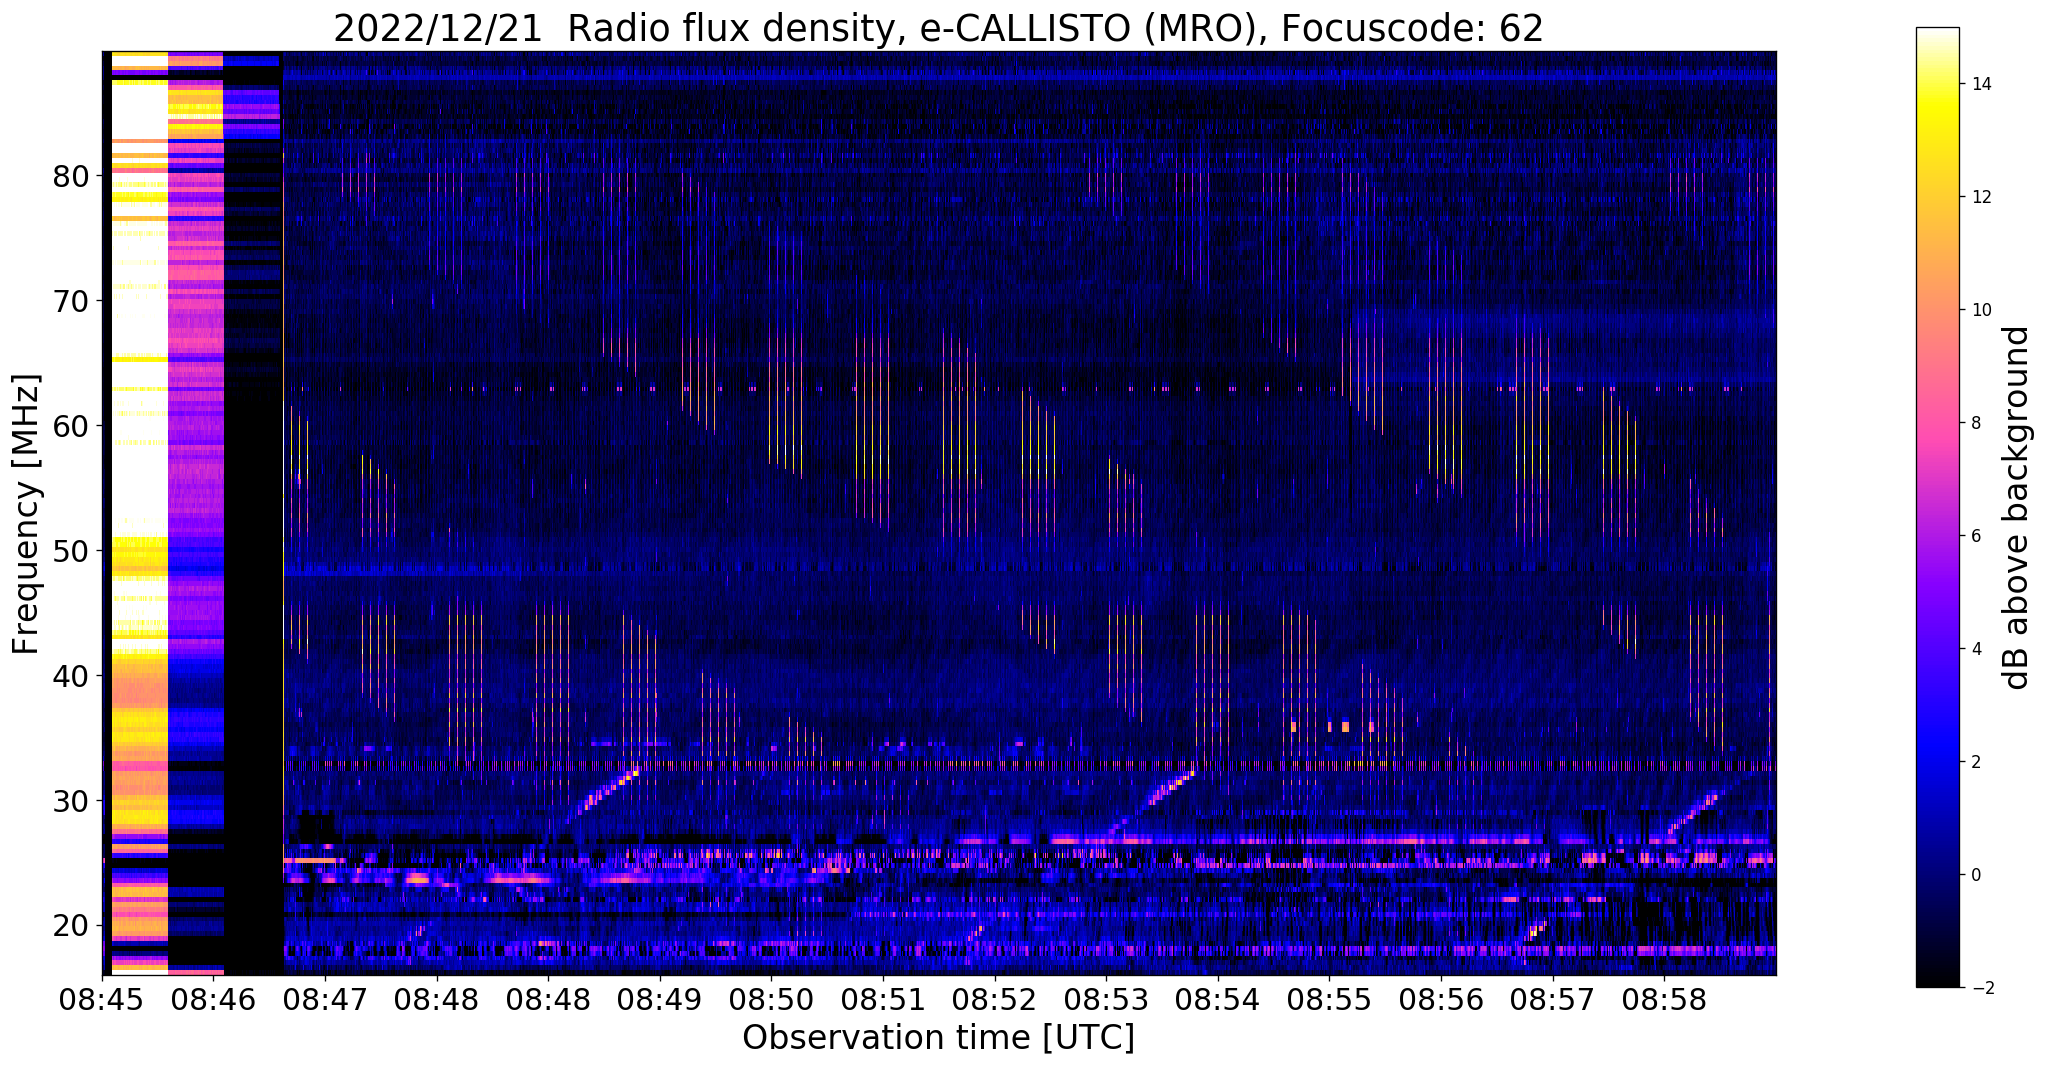Viewport: 2047px width, 1067px height.
Task: Click the 08:54 time tick label
Action: coord(1218,1001)
